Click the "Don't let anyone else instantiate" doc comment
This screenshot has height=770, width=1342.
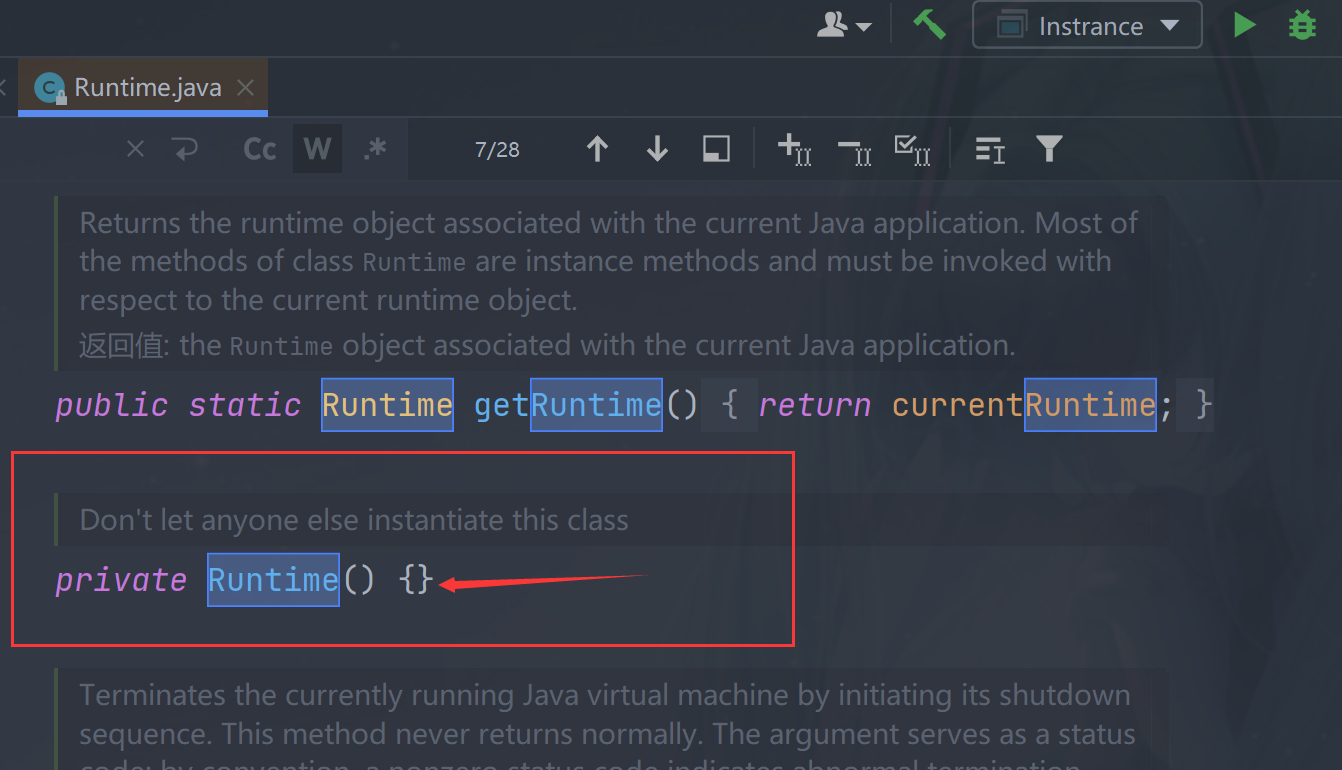click(x=354, y=520)
